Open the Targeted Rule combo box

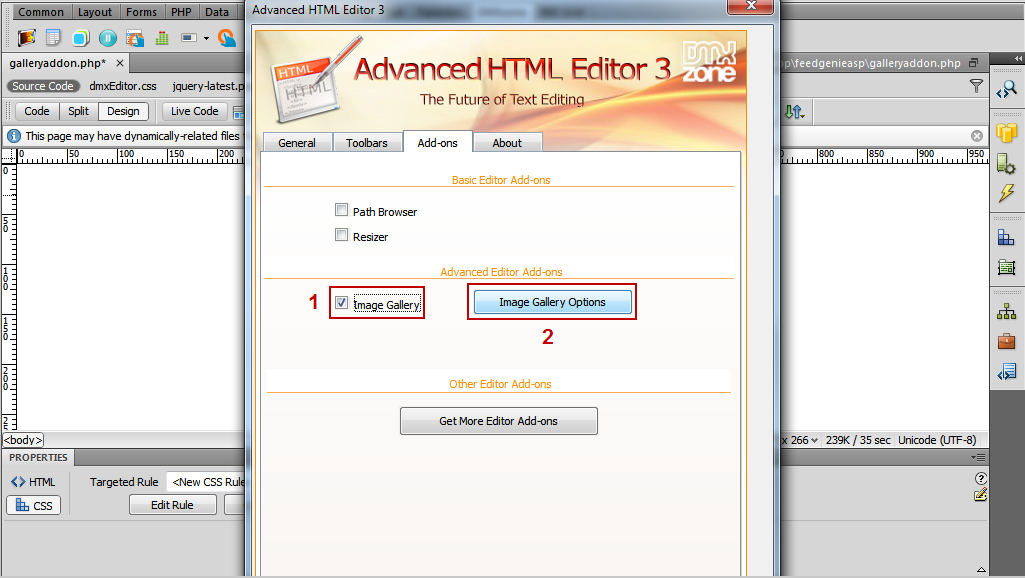[x=206, y=482]
